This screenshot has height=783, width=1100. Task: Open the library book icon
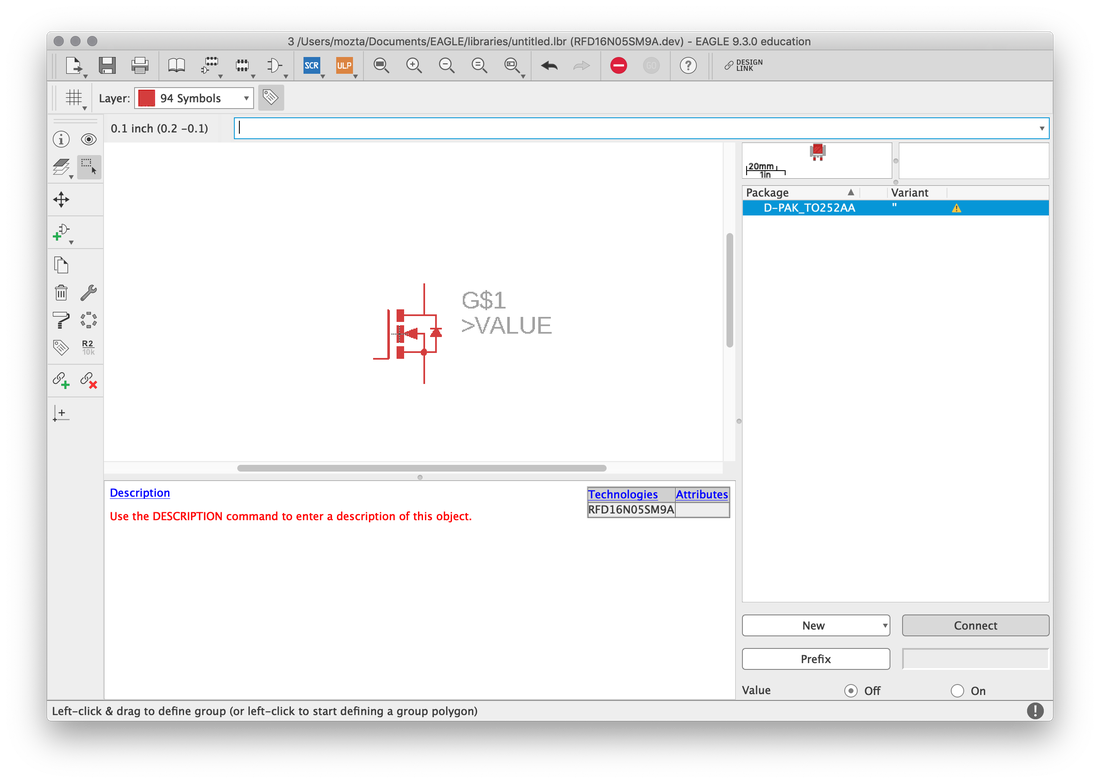[x=176, y=66]
